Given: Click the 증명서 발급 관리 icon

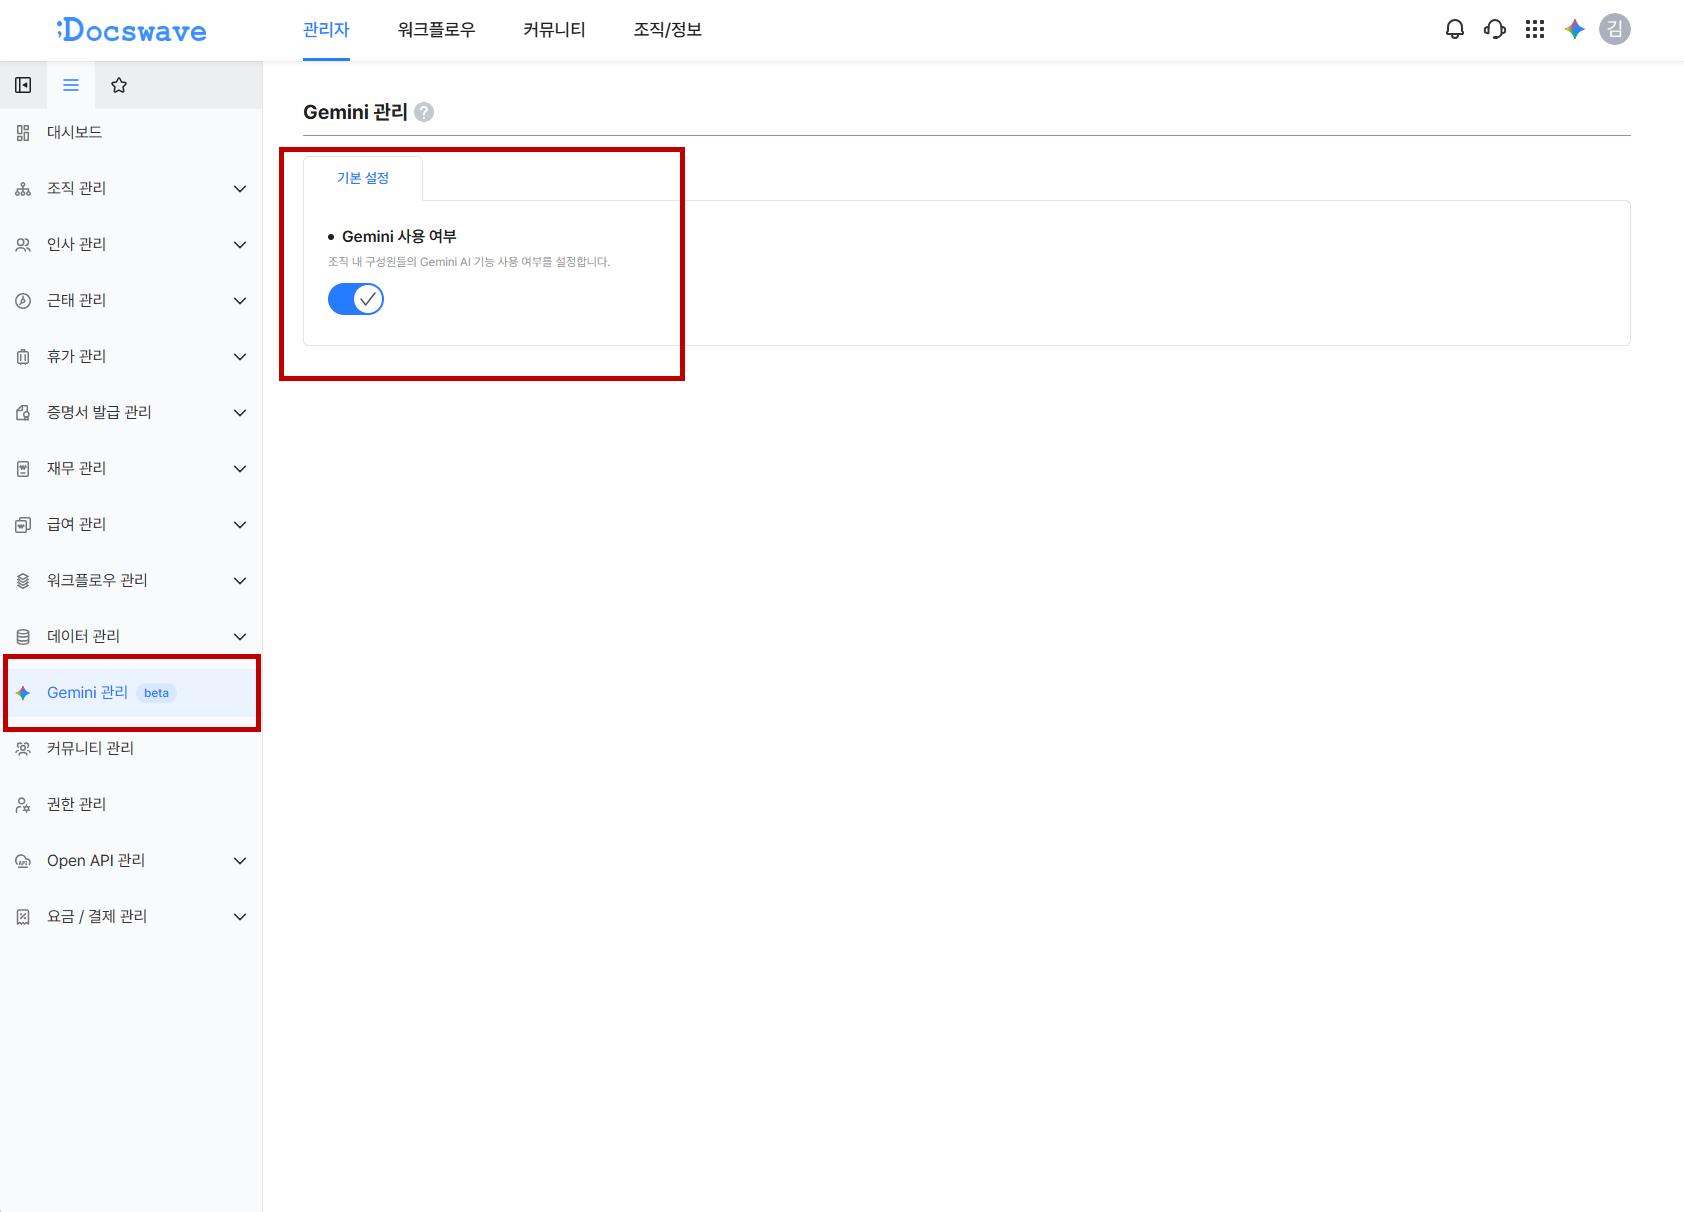Looking at the screenshot, I should [23, 413].
